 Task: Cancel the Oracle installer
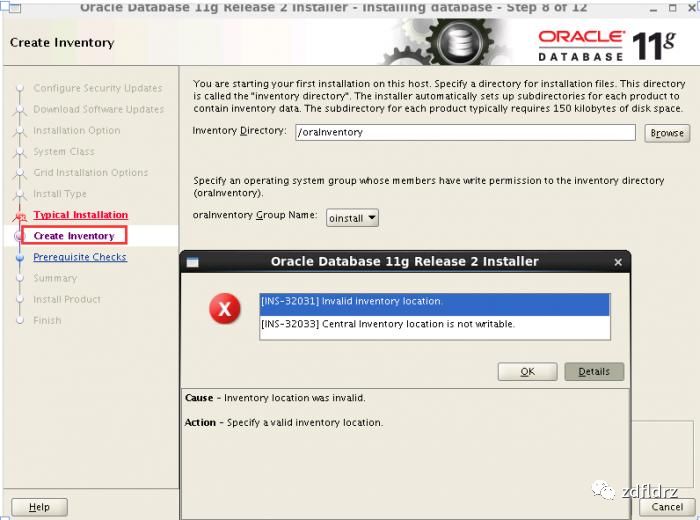pyautogui.click(x=667, y=507)
